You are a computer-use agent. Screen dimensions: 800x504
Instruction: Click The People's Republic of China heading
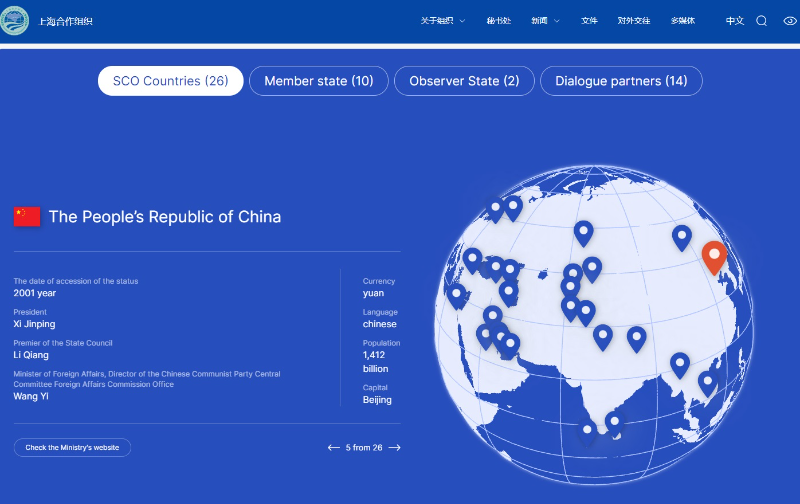[x=165, y=217]
